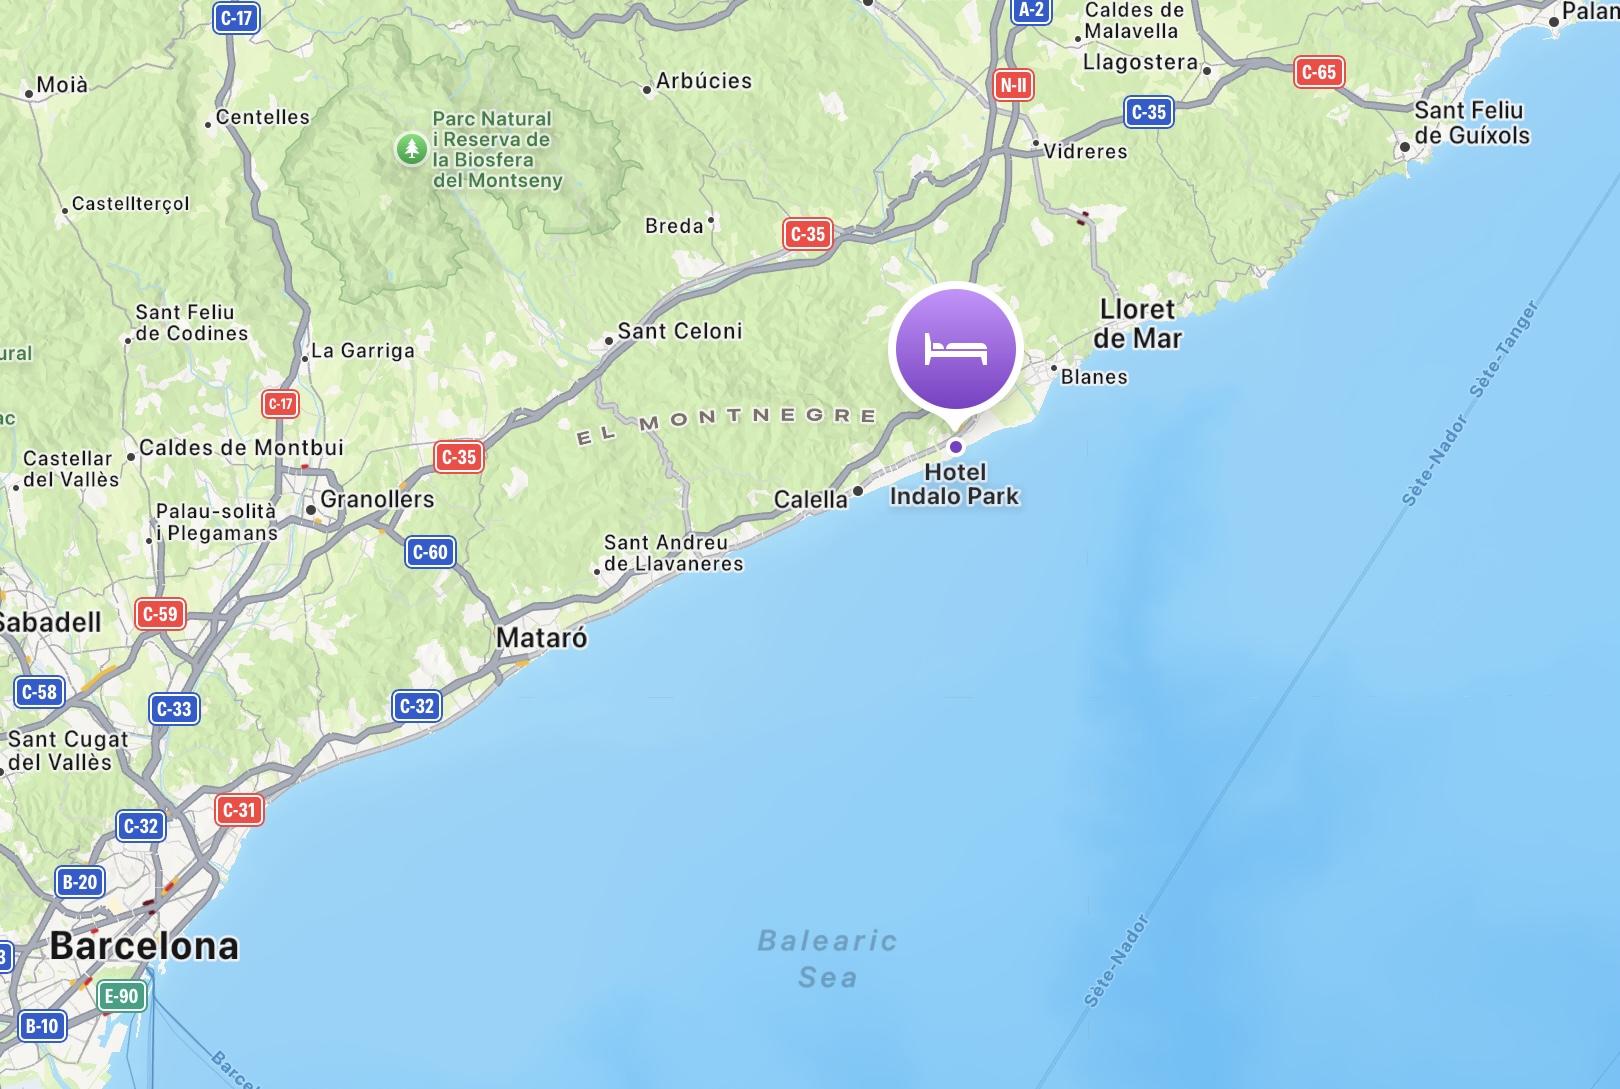Click the Balearic Sea label
The width and height of the screenshot is (1620, 1089).
(x=828, y=959)
